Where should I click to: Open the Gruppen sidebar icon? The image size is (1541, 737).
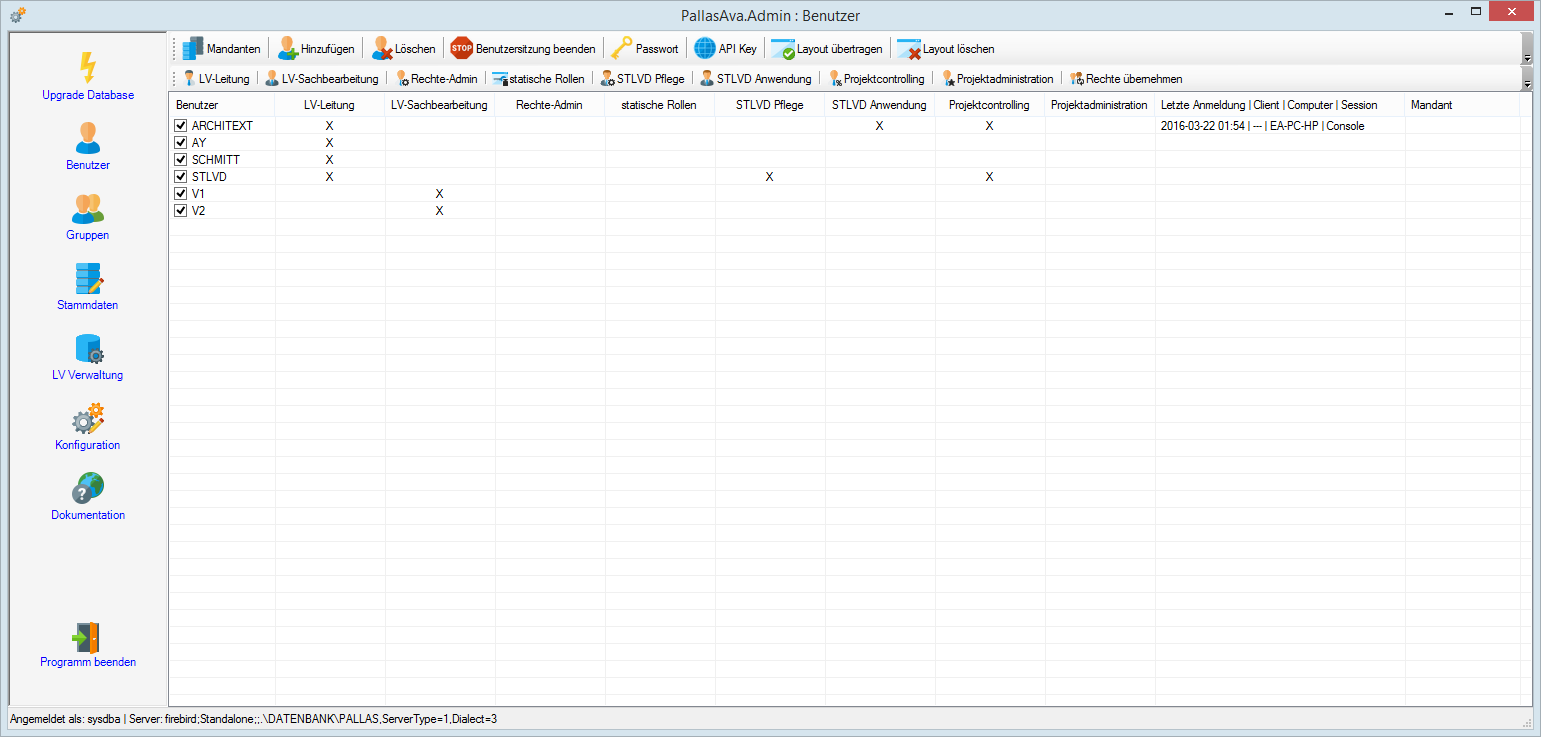[88, 208]
